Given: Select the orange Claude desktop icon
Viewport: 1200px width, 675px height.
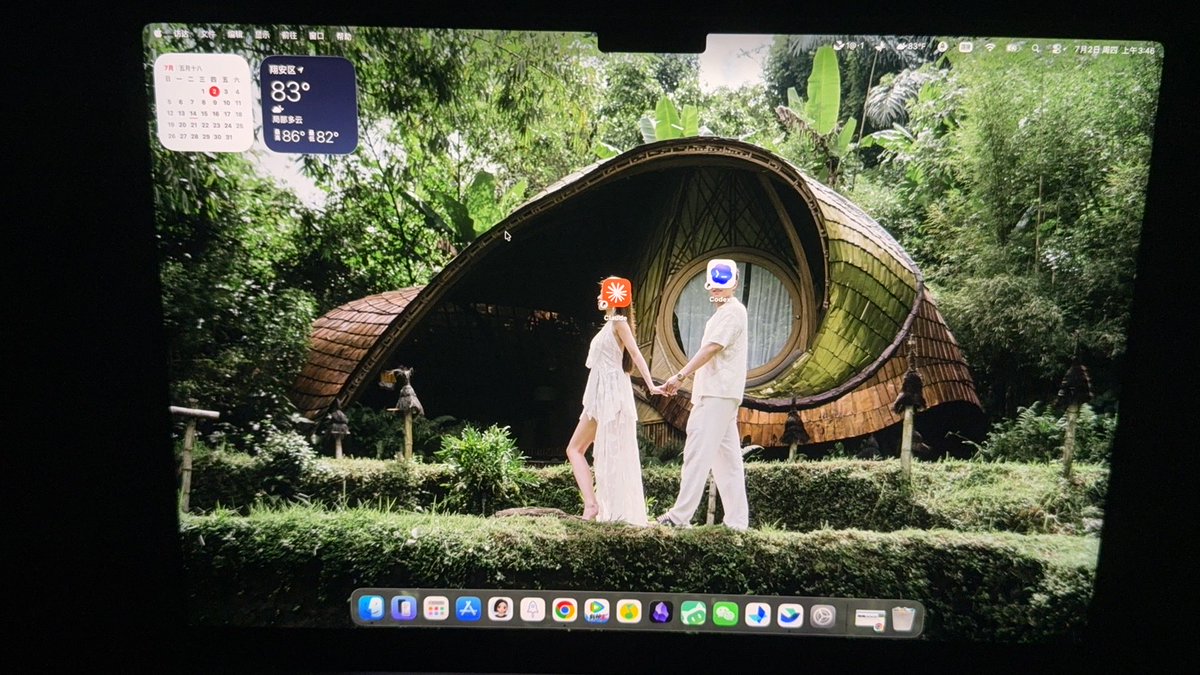Looking at the screenshot, I should coord(615,293).
